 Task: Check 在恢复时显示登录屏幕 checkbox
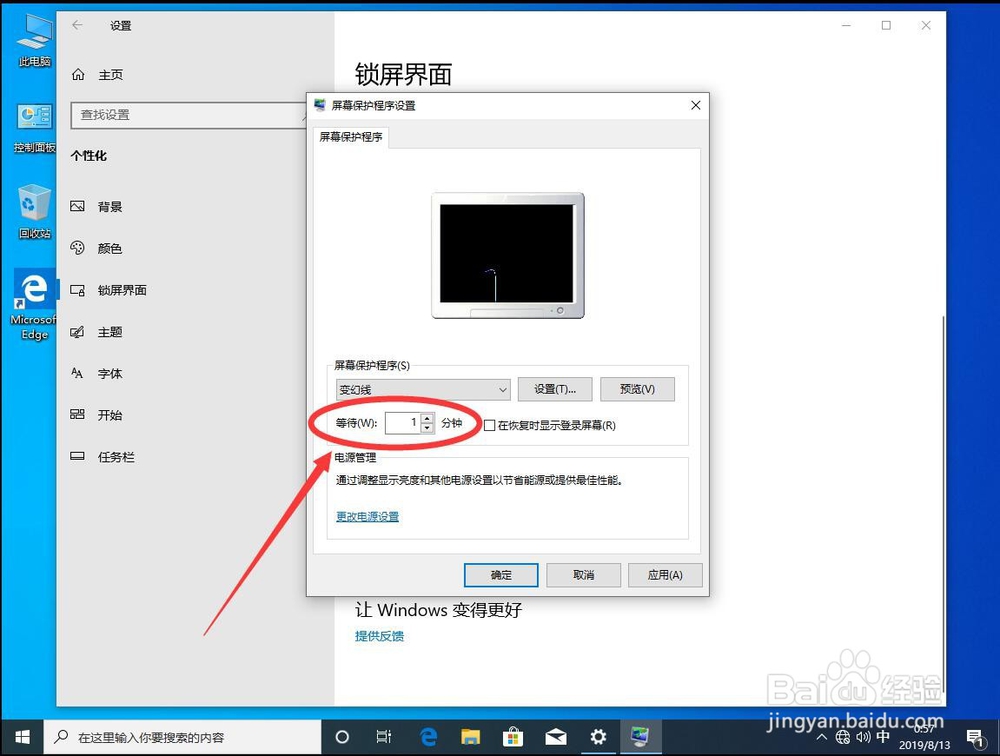click(x=490, y=426)
